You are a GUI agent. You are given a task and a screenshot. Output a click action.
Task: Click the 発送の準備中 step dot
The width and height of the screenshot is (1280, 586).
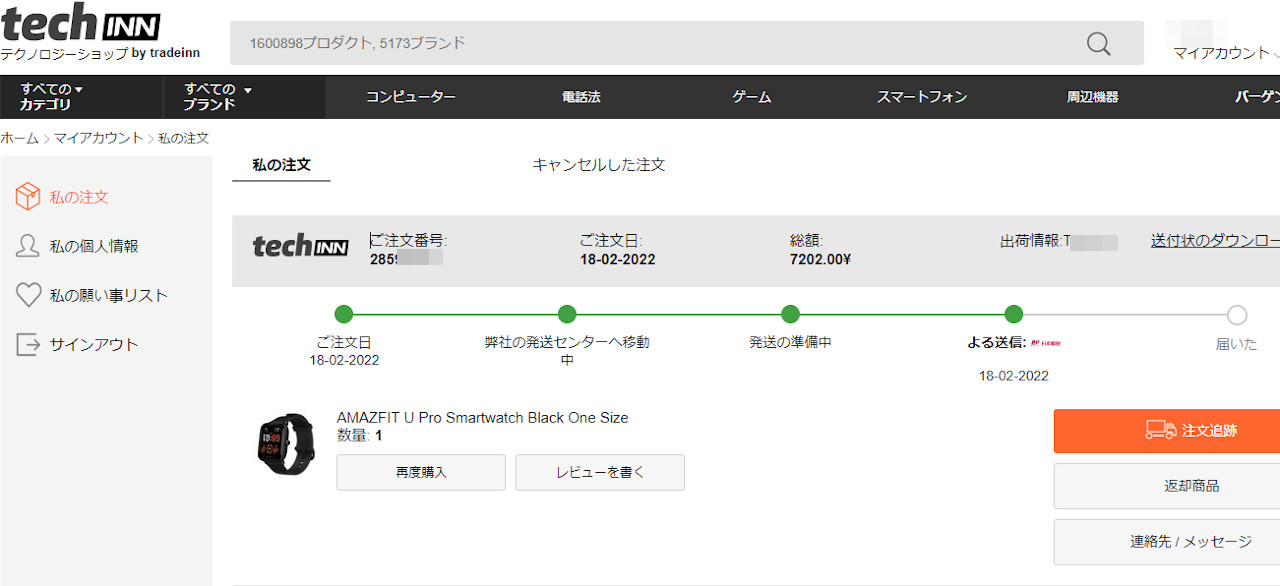tap(790, 314)
